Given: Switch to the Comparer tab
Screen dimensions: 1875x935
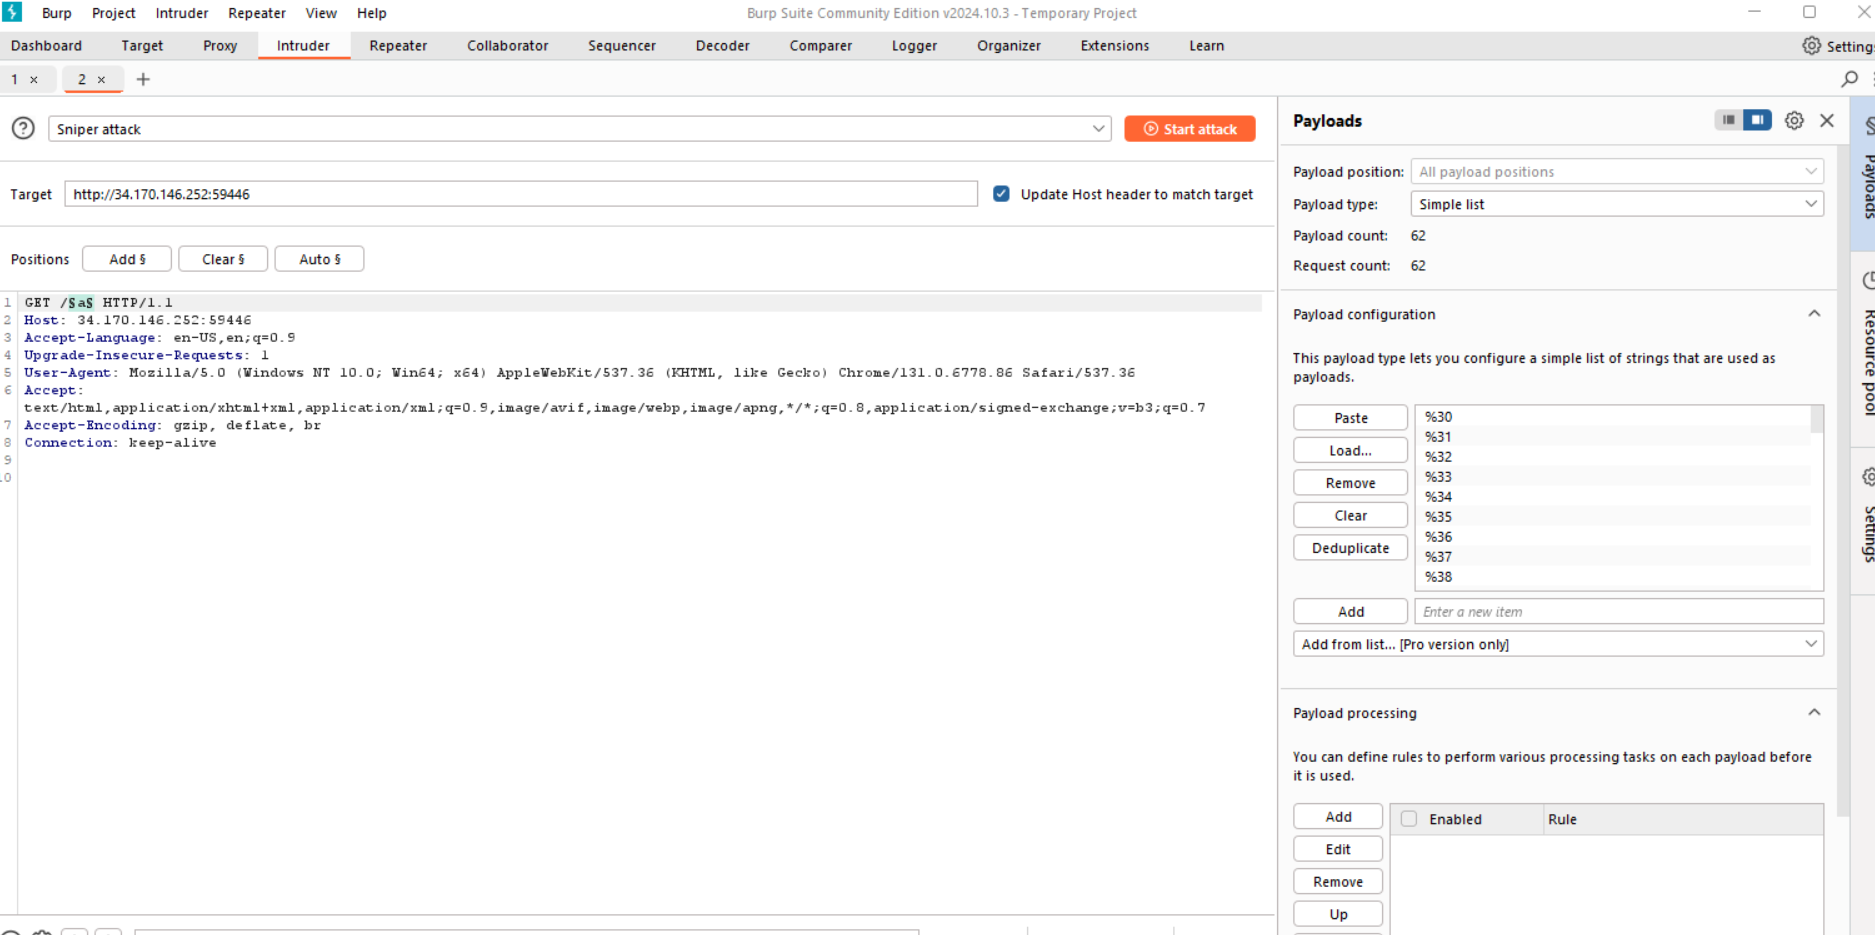Looking at the screenshot, I should (821, 46).
